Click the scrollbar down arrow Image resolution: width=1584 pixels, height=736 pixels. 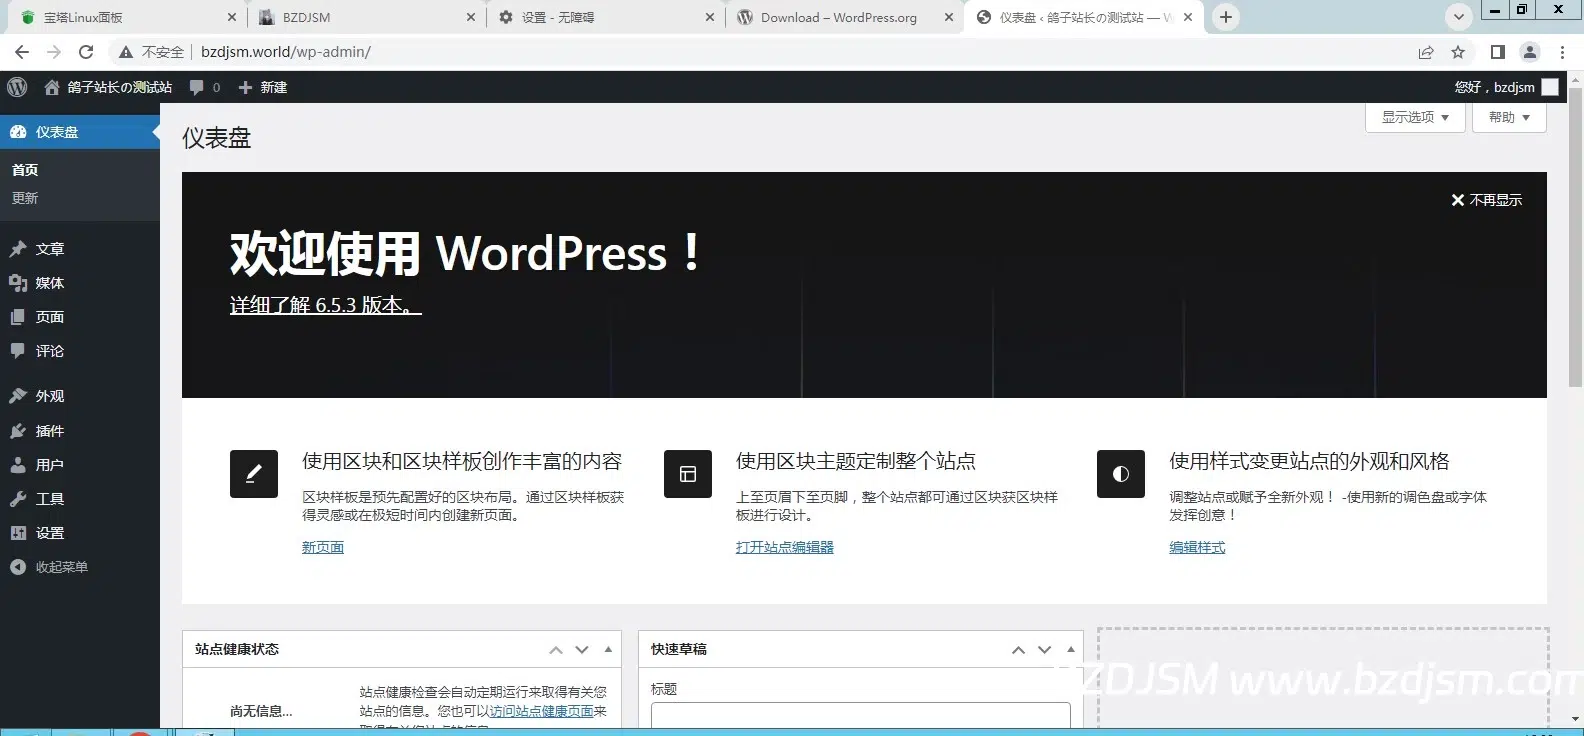click(1576, 719)
